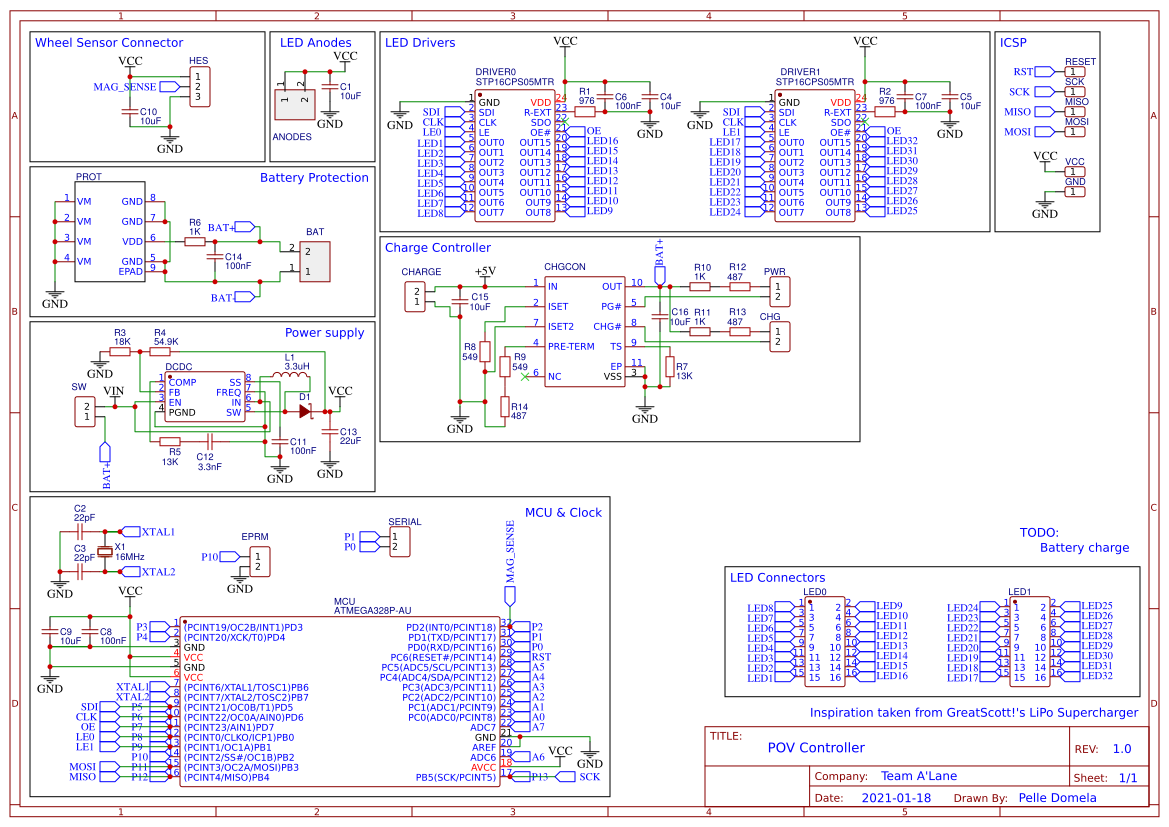Click the SERIAL connector symbol
The image size is (1169, 827).
coord(399,541)
